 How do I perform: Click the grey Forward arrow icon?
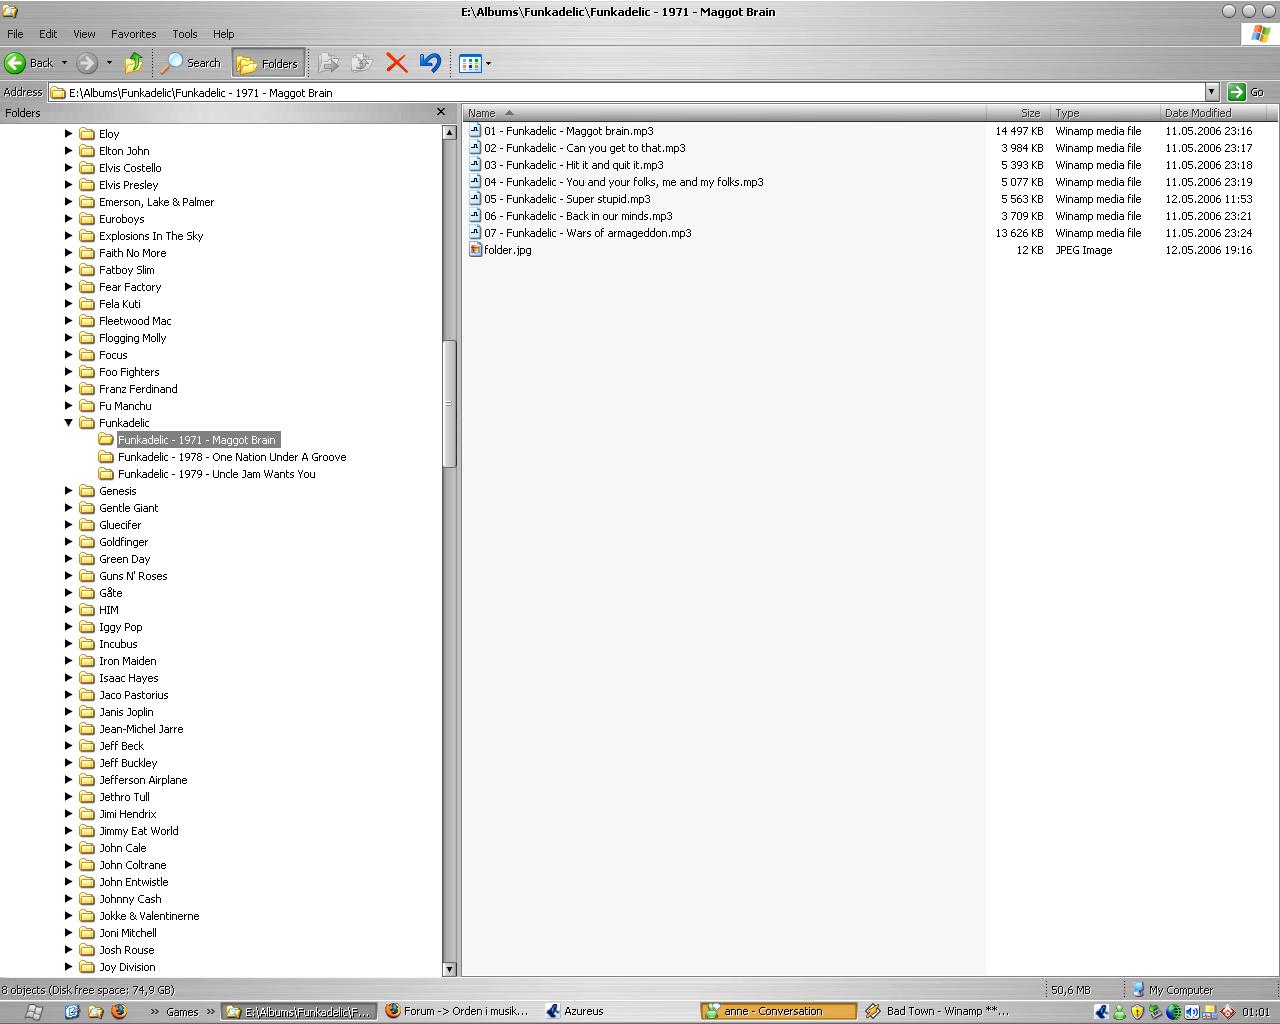pyautogui.click(x=88, y=63)
